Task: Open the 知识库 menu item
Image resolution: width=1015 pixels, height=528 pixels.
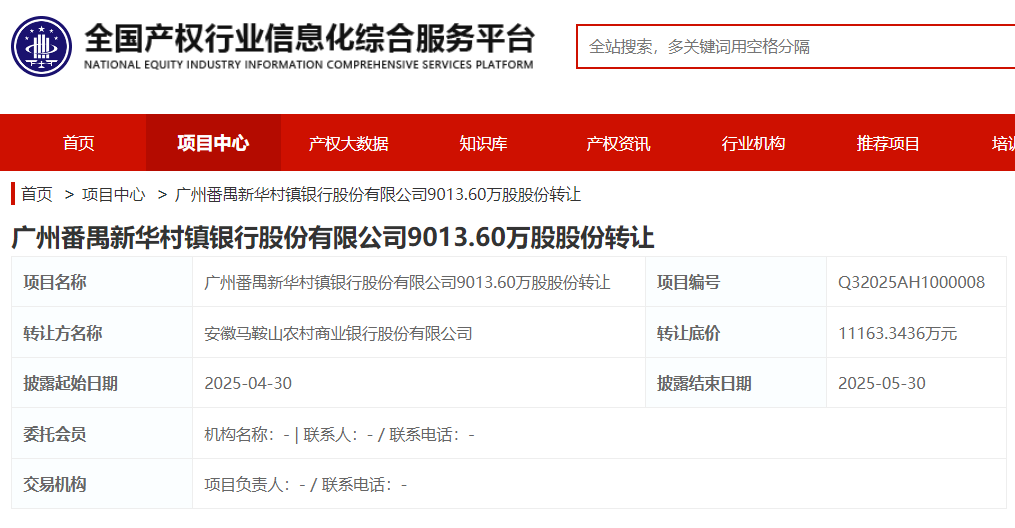Action: (x=483, y=143)
